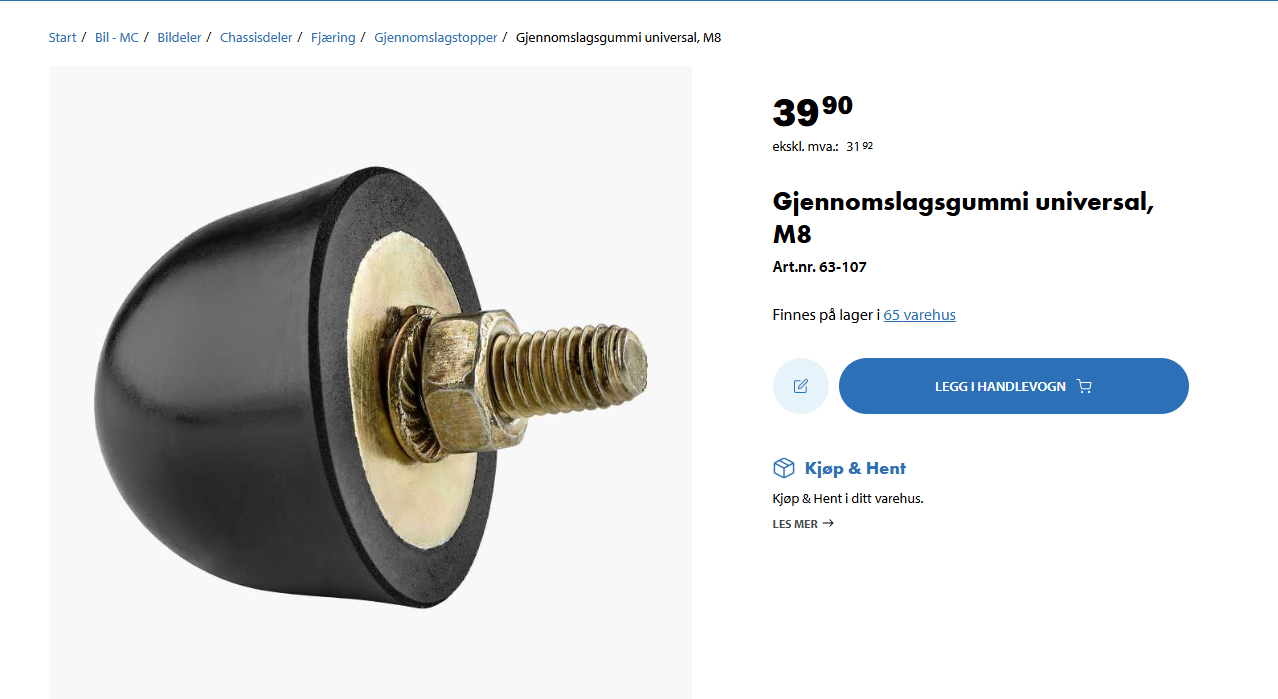Navigate to Bildeler breadcrumb
The width and height of the screenshot is (1278, 699).
pyautogui.click(x=179, y=38)
